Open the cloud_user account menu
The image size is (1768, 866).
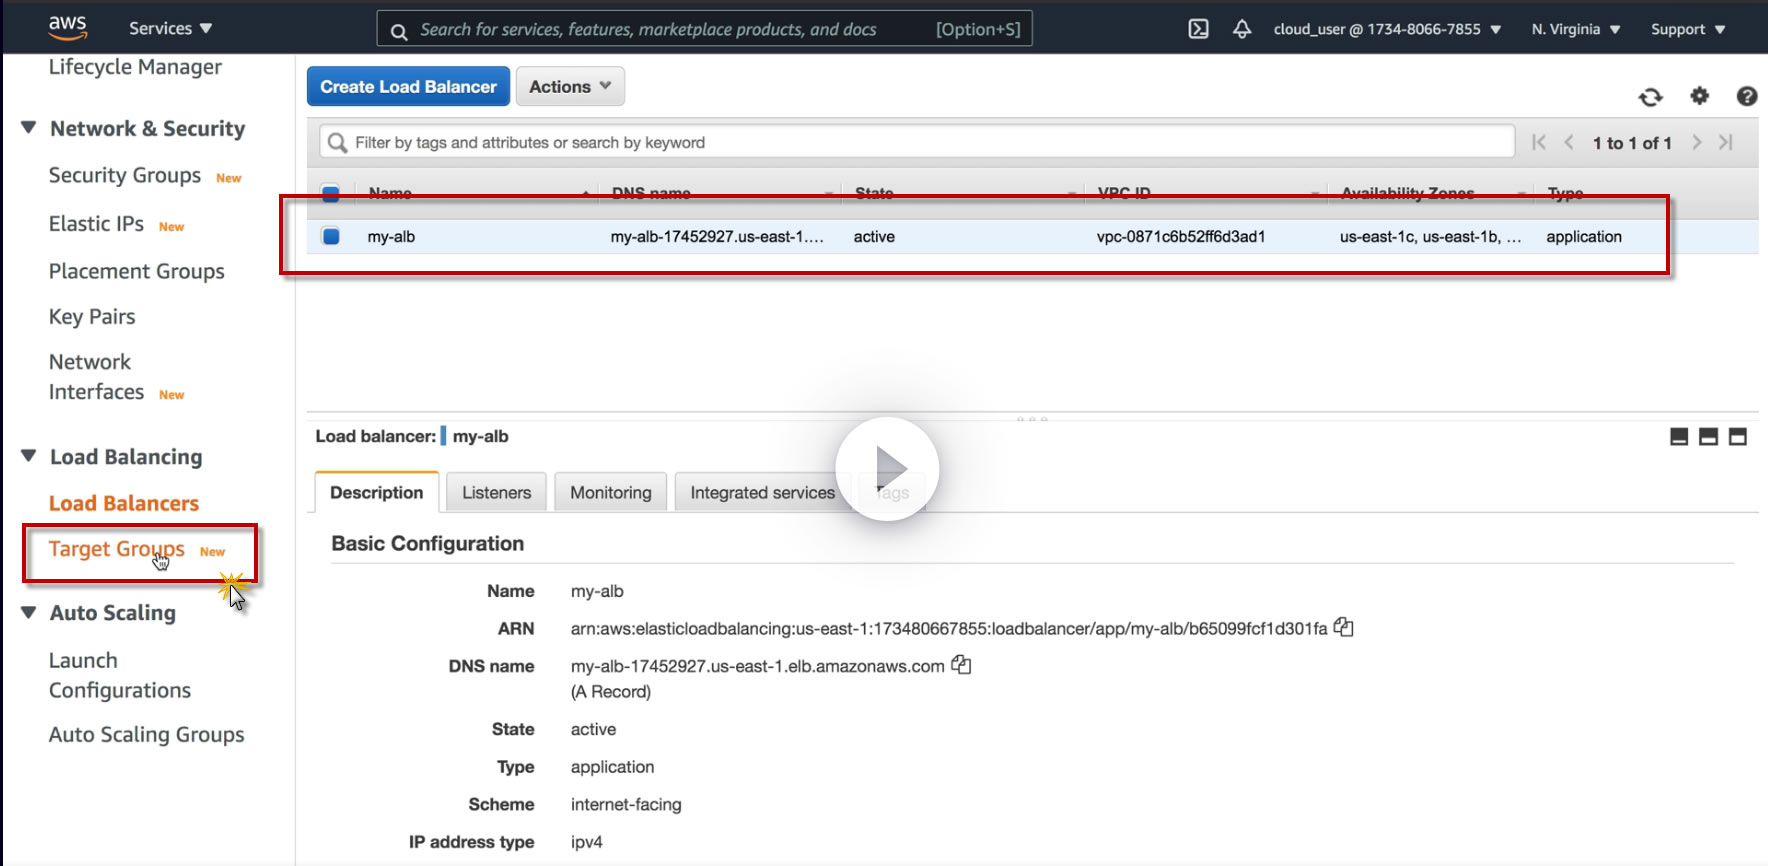1387,29
